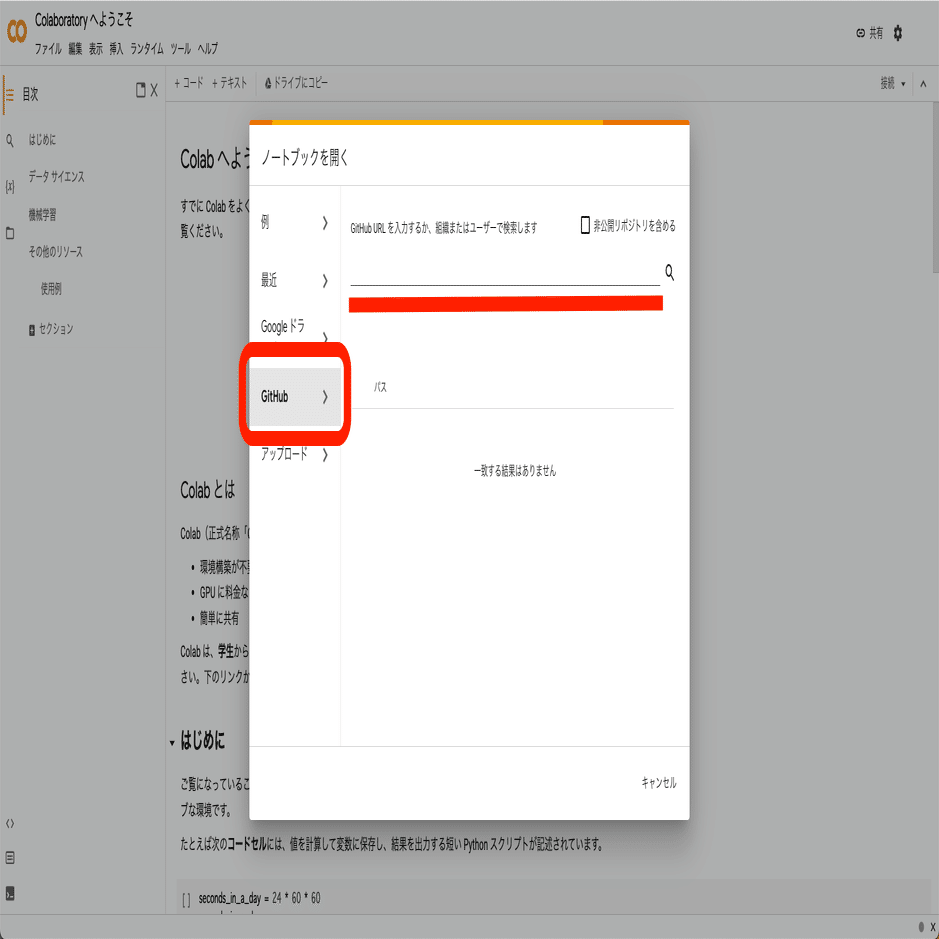Click ドライブにコピー button
The width and height of the screenshot is (939, 939).
(296, 83)
